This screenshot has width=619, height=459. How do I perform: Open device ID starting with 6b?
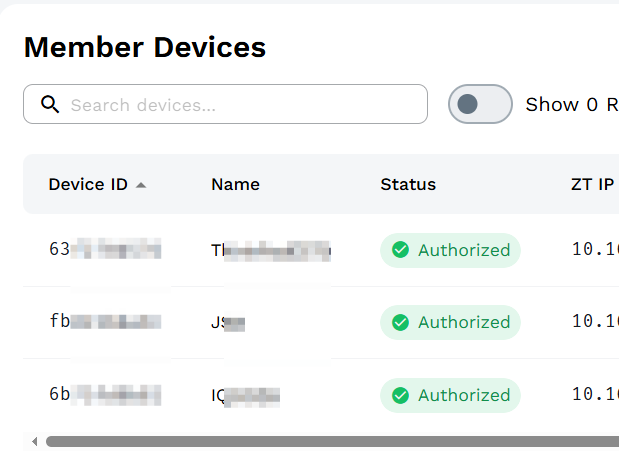[x=105, y=394]
